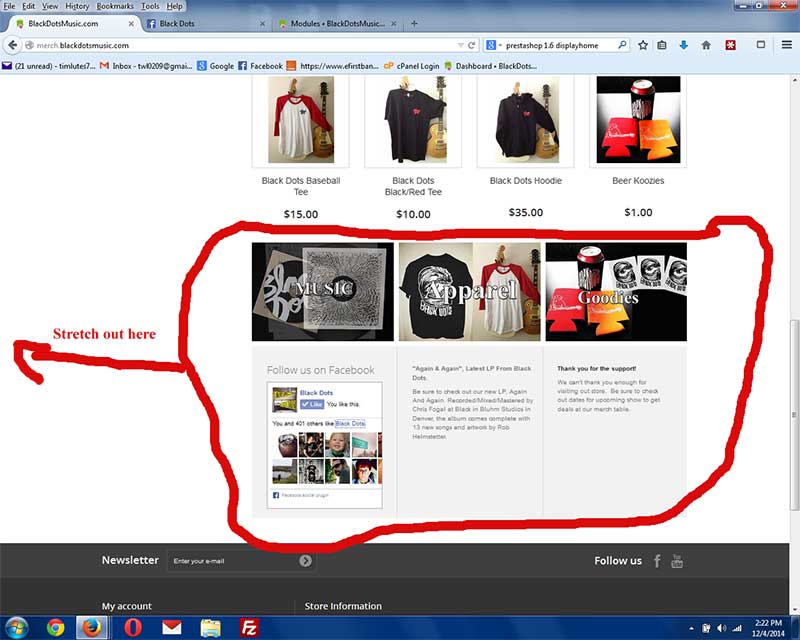Open the Apparel category banner
The width and height of the screenshot is (800, 640).
469,291
